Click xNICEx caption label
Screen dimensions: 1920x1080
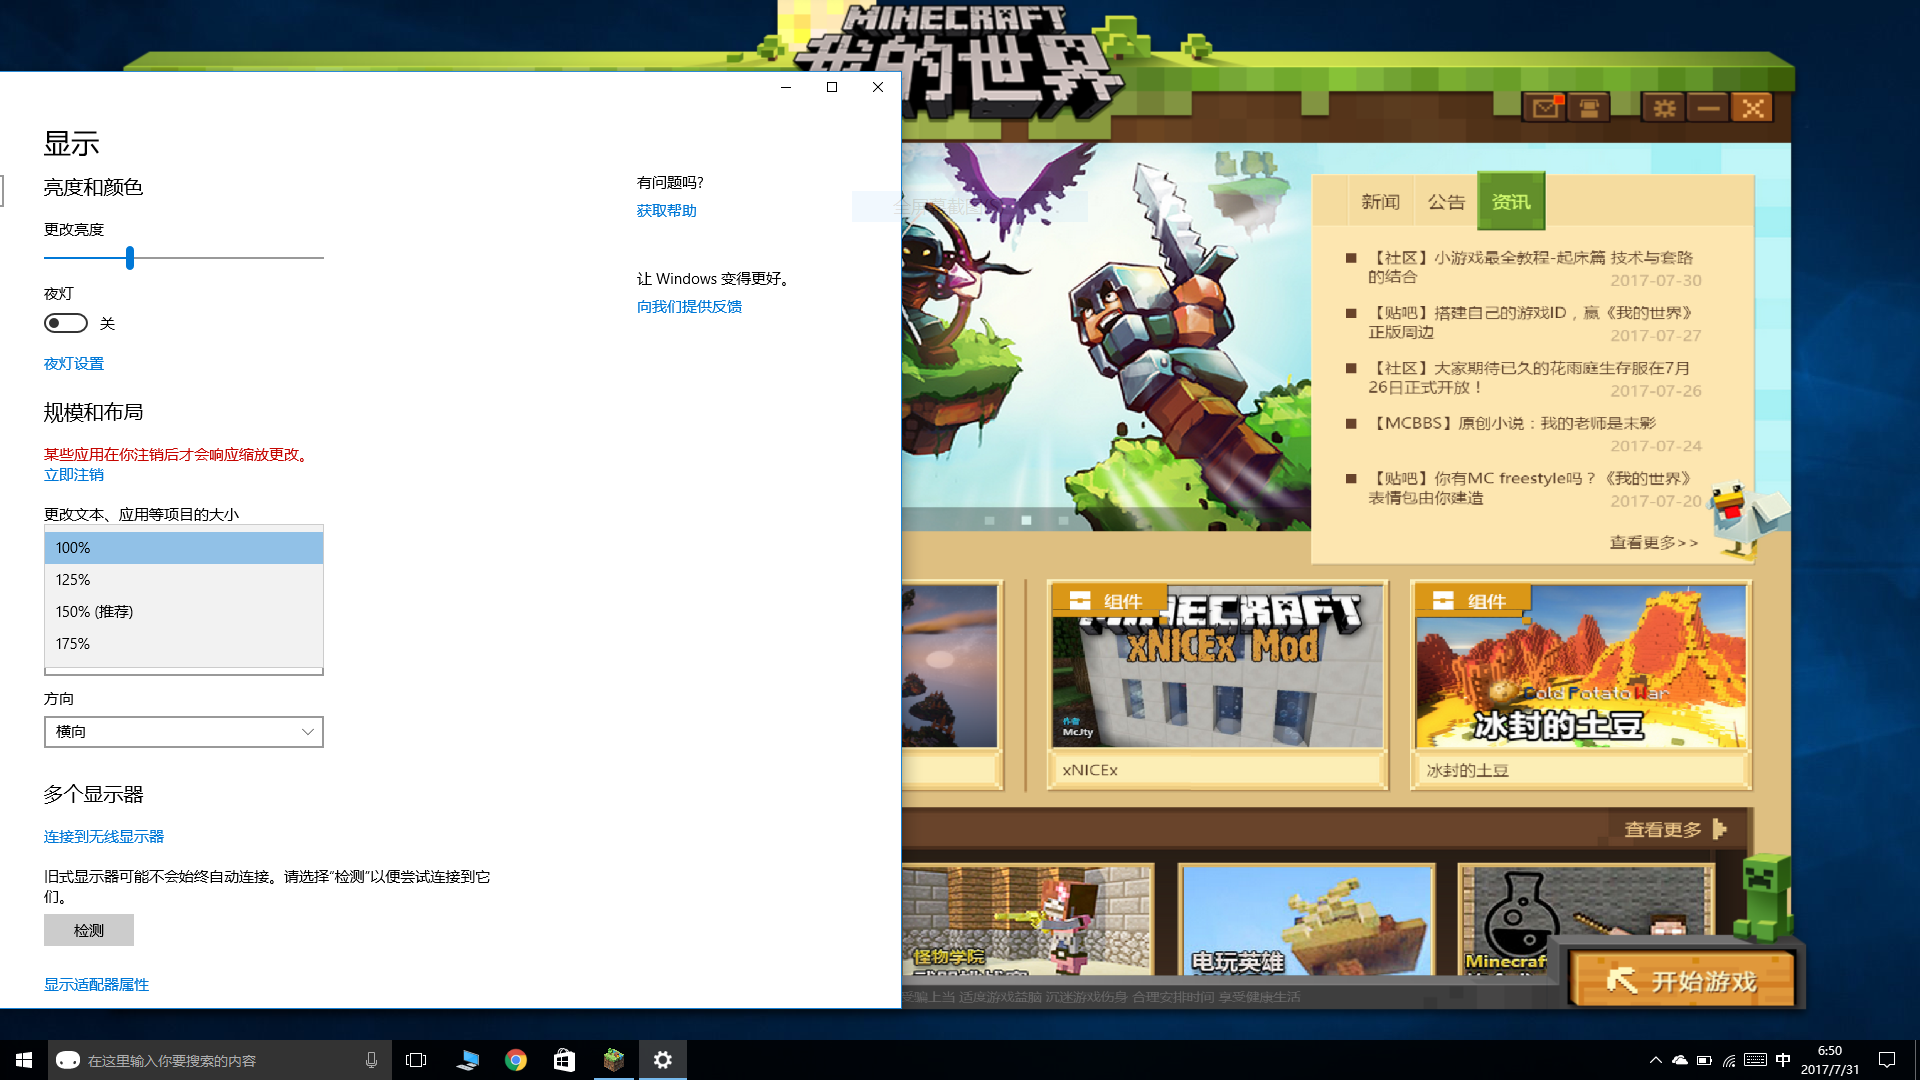click(1090, 770)
